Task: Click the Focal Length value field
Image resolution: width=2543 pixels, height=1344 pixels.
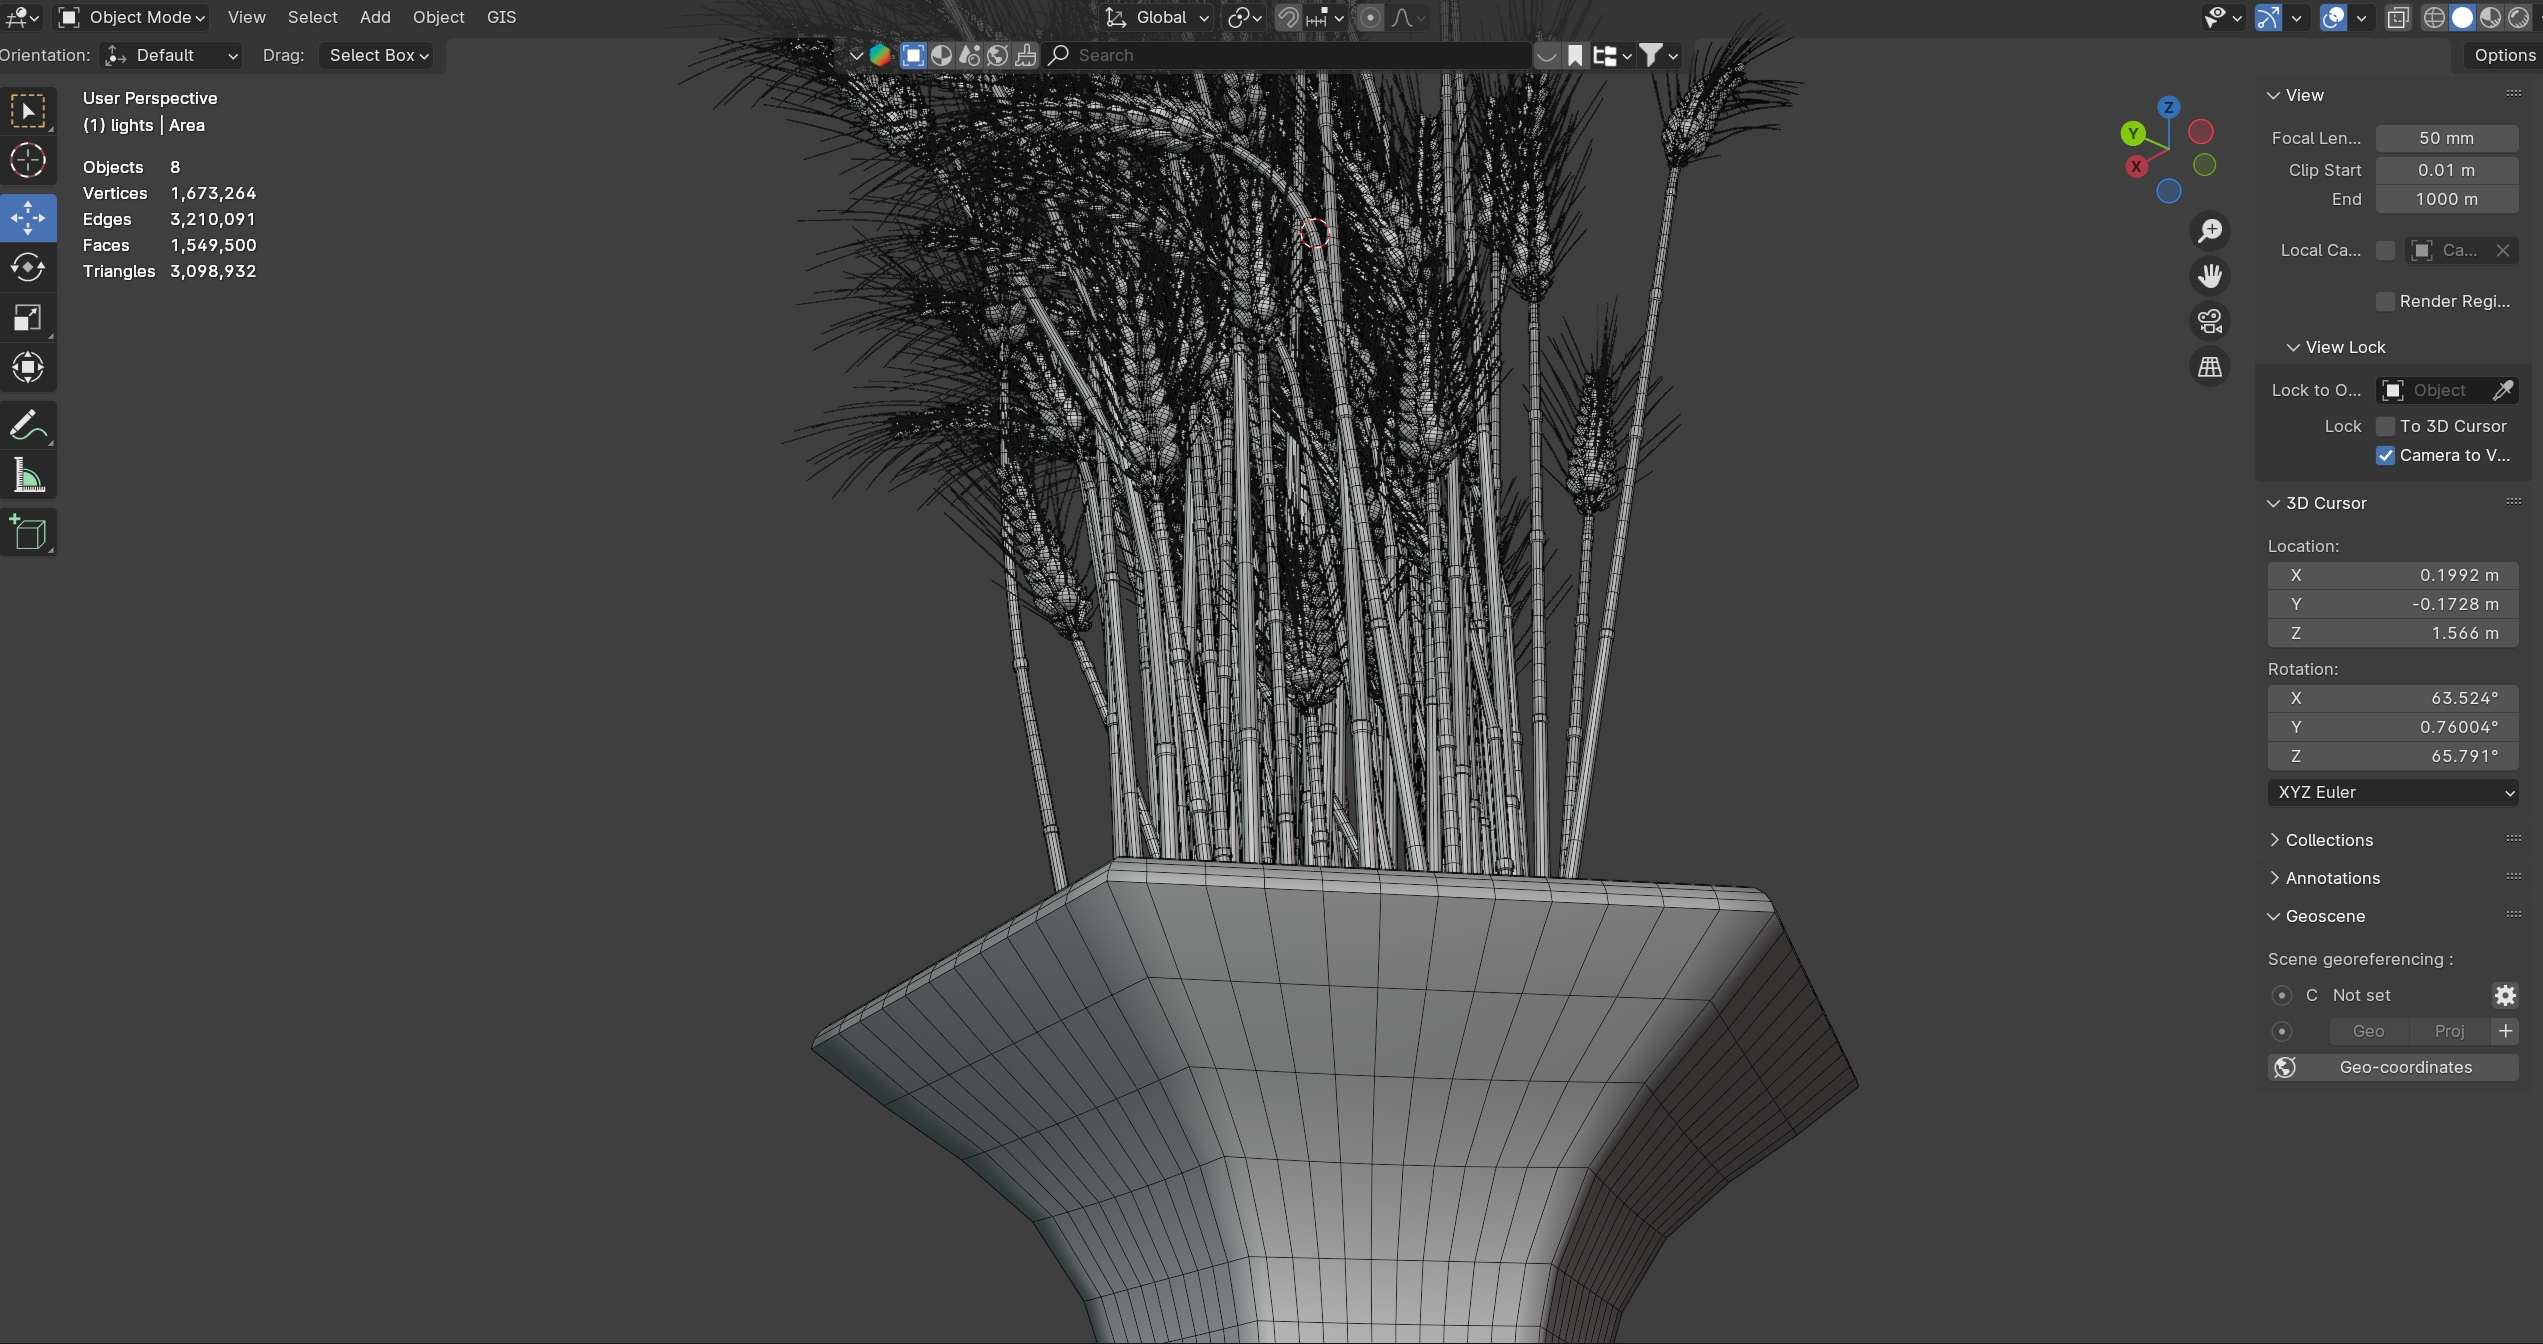Action: tap(2446, 138)
